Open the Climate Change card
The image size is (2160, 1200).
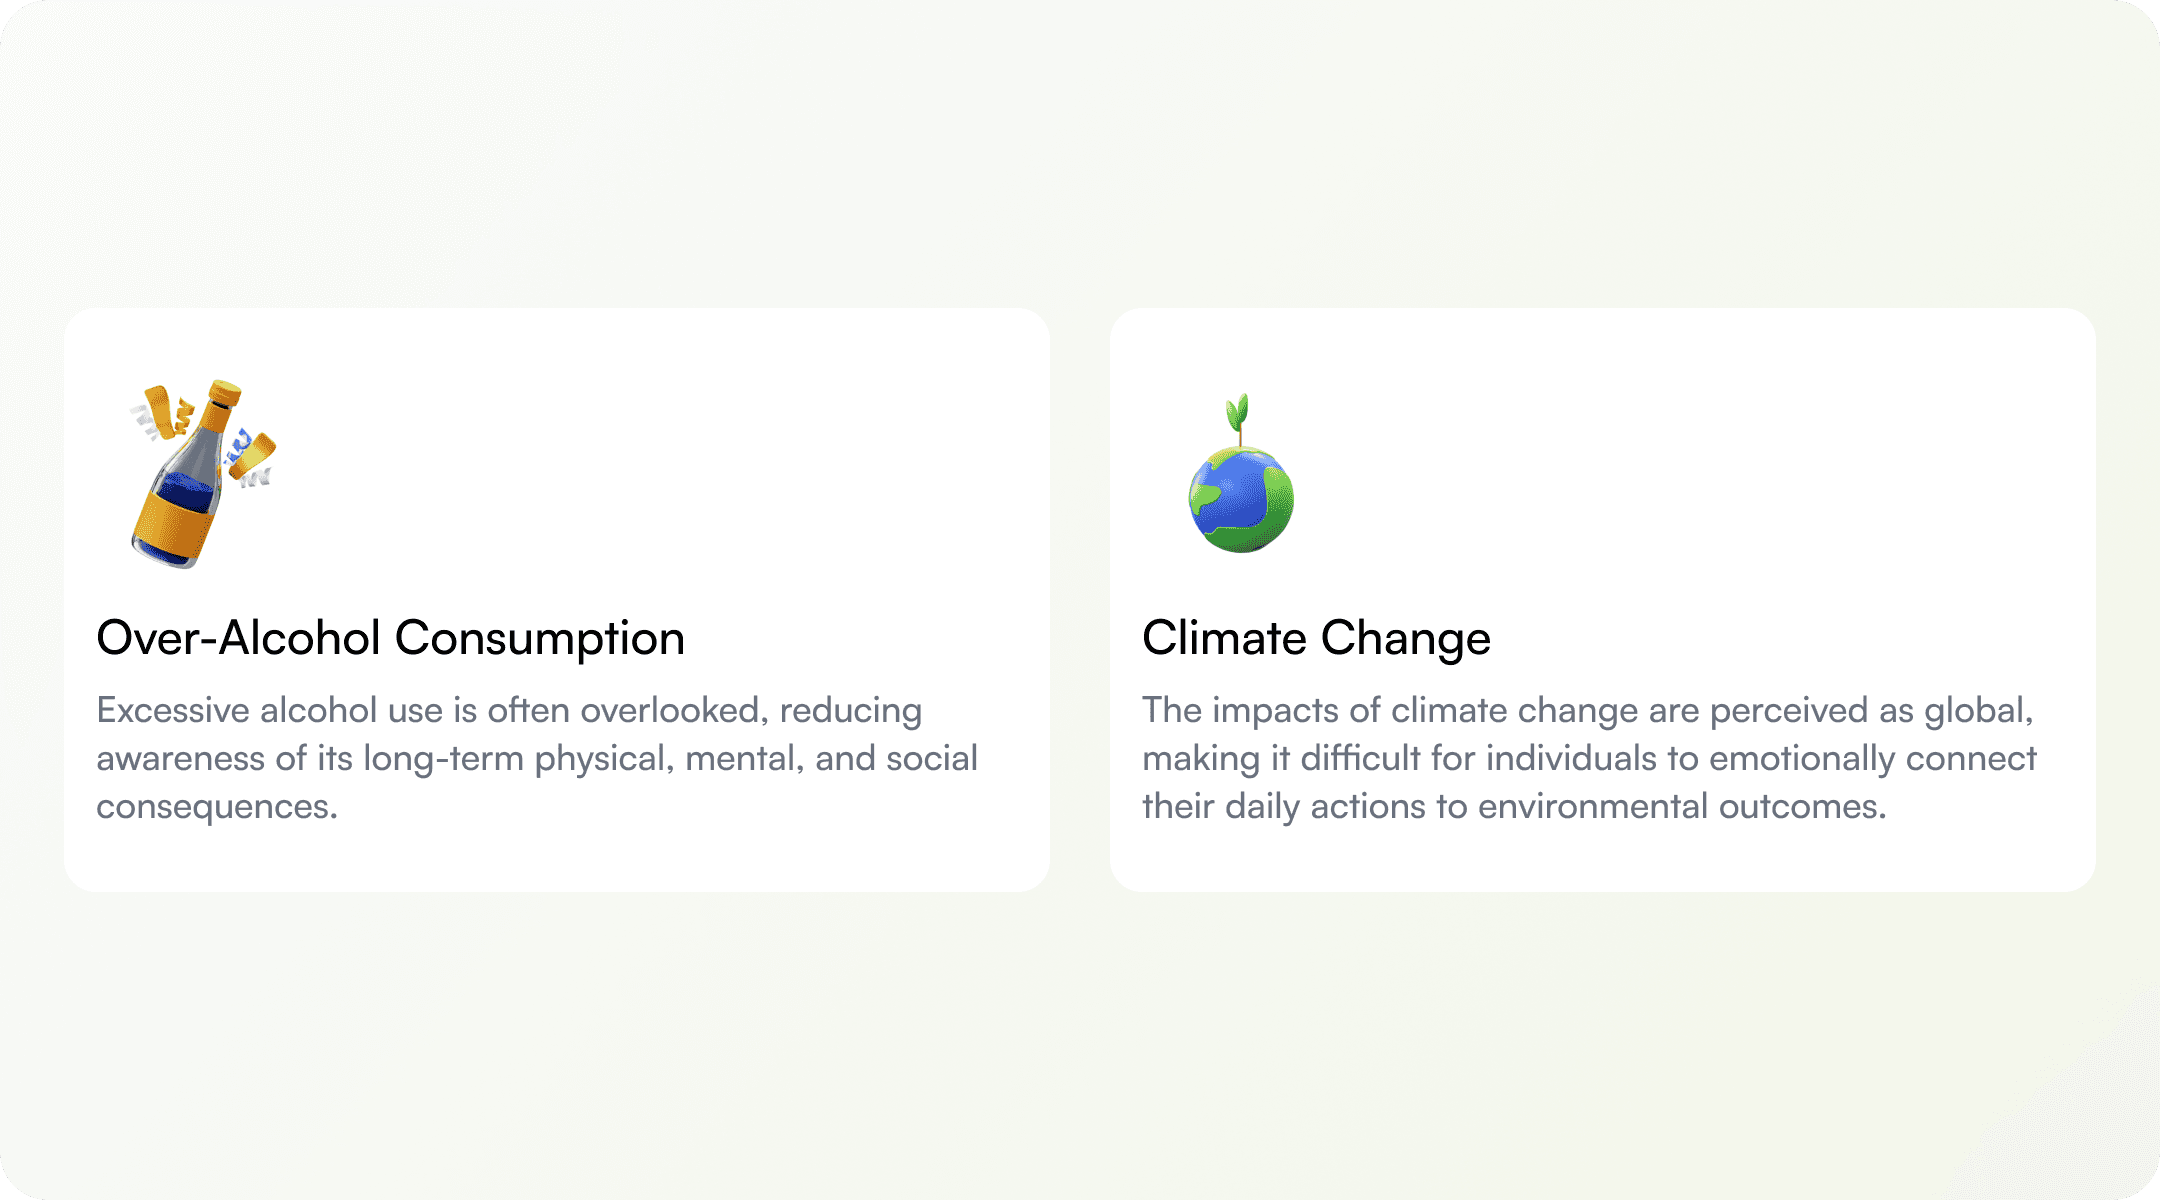coord(1603,600)
